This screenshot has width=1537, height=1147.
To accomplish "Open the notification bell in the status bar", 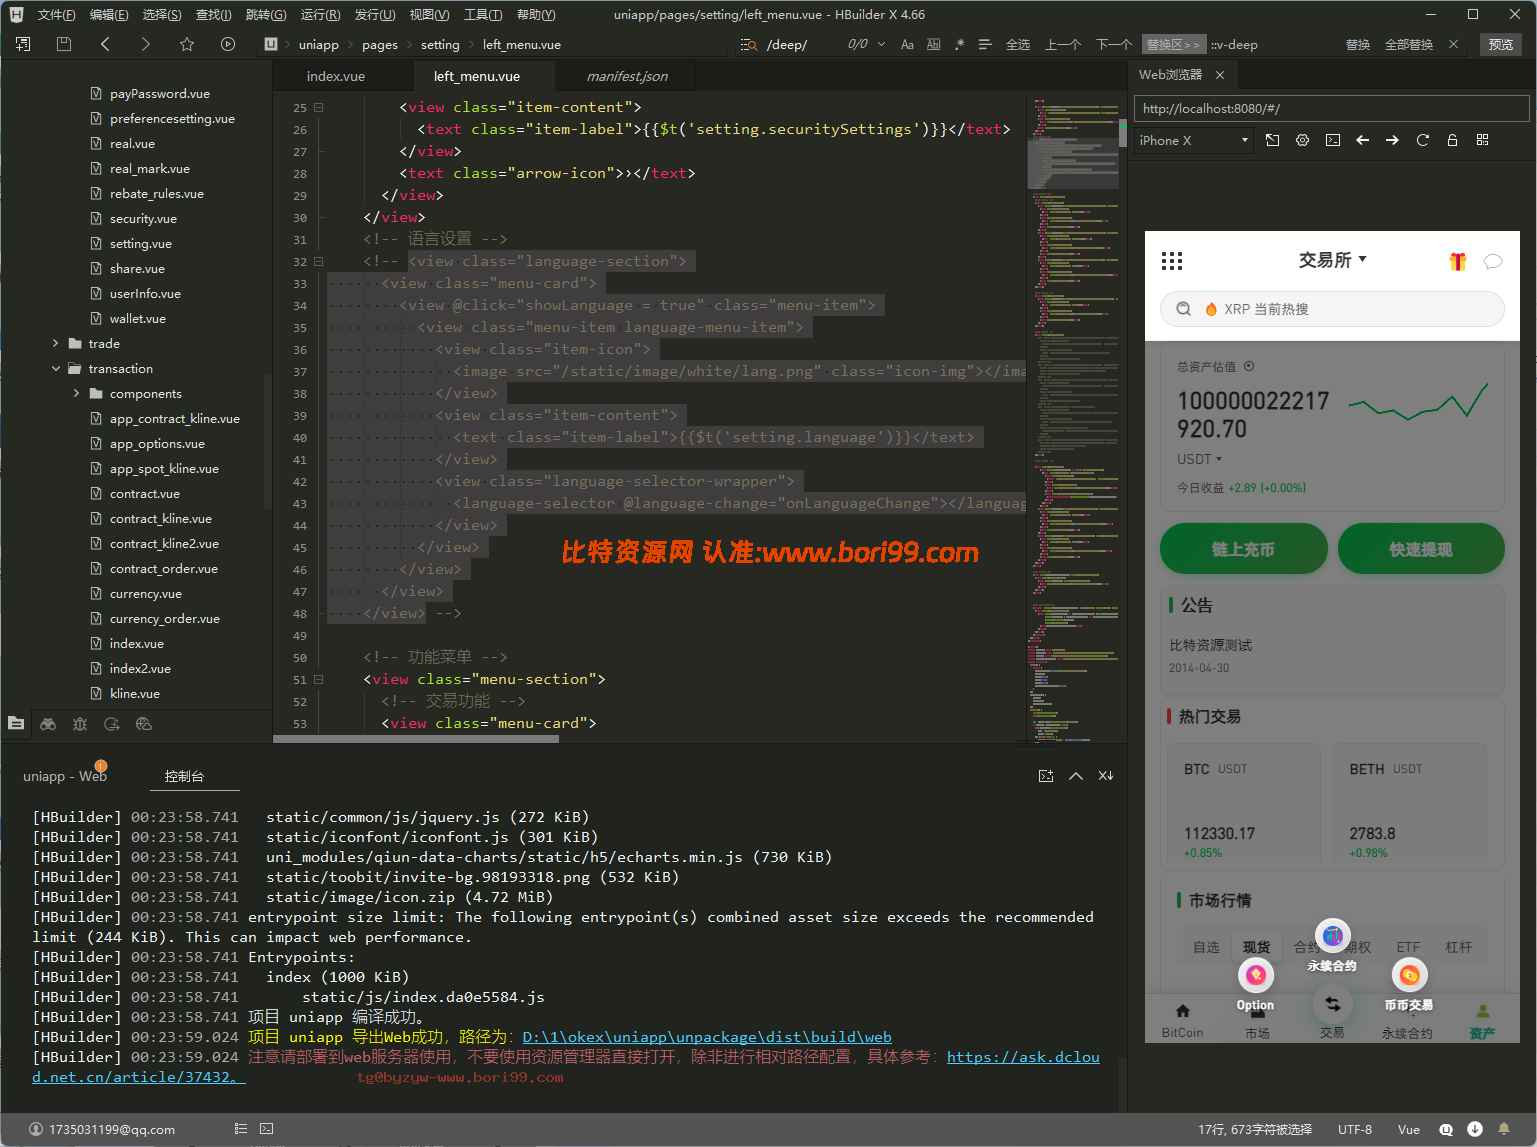I will tap(1504, 1129).
